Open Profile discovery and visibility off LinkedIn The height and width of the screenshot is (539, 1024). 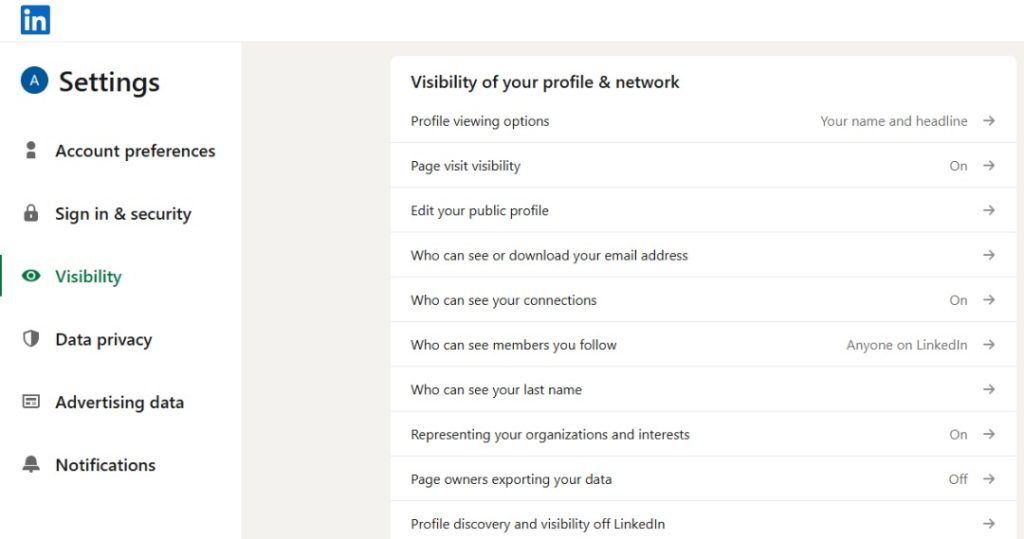[x=537, y=524]
